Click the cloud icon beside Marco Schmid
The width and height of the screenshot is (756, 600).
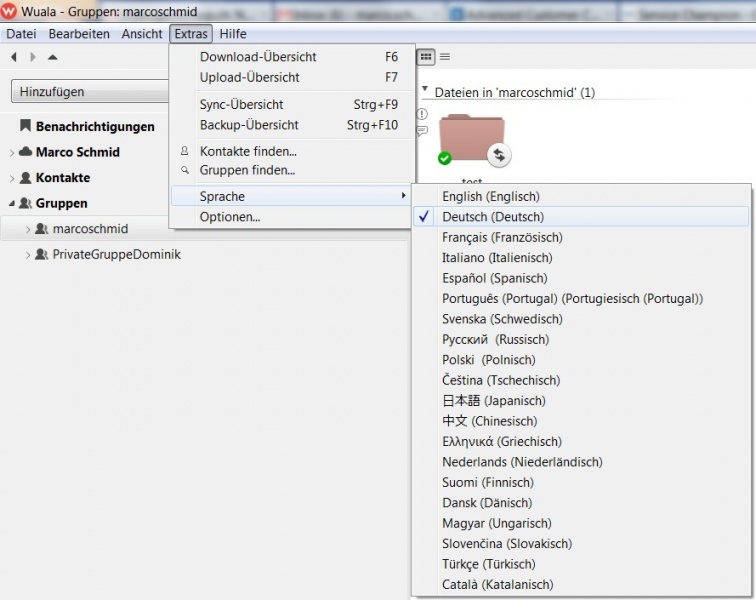coord(25,151)
